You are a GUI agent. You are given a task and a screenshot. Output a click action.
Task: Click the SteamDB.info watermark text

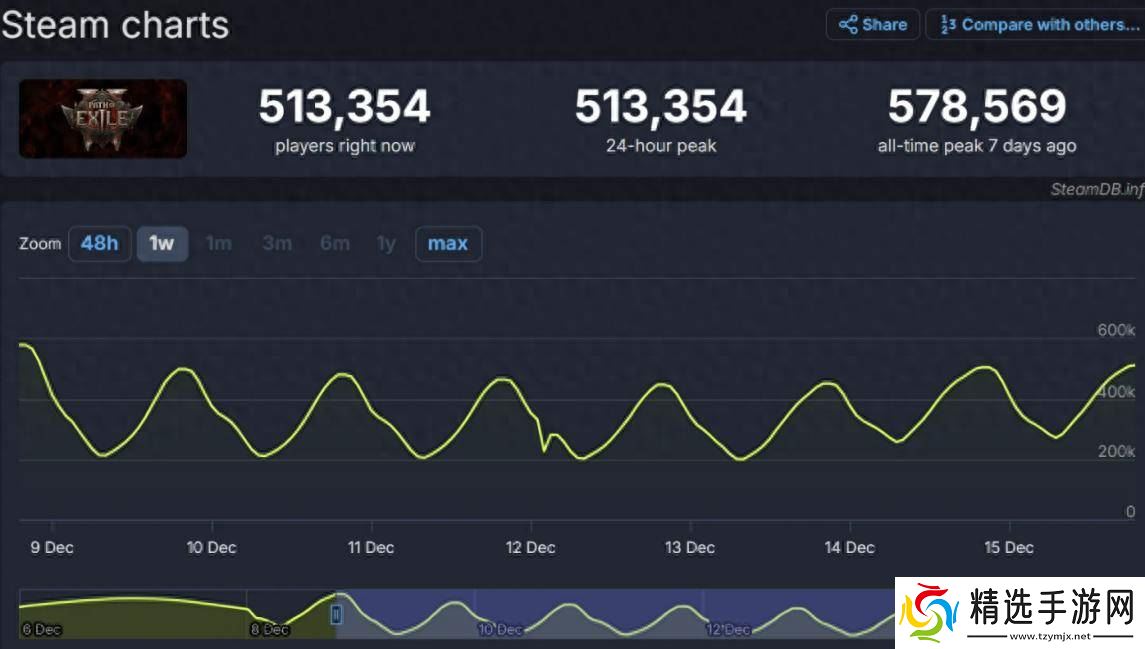(1096, 189)
